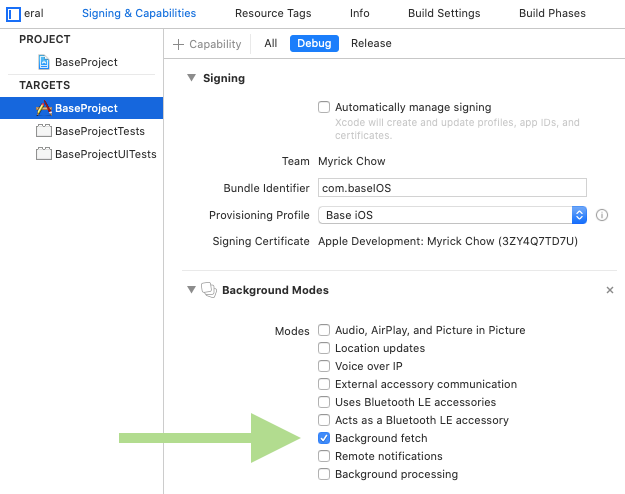Click the Background Modes capability icon
625x494 pixels.
pos(209,290)
